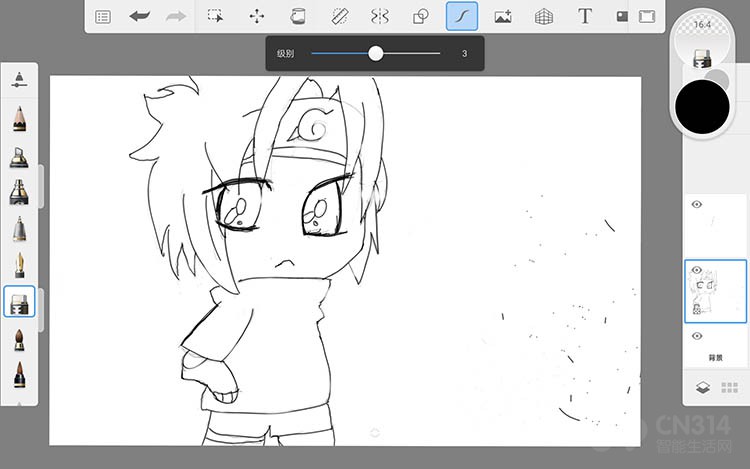Open the Ruler guides tool
Screen dimensions: 750x469
[340, 16]
